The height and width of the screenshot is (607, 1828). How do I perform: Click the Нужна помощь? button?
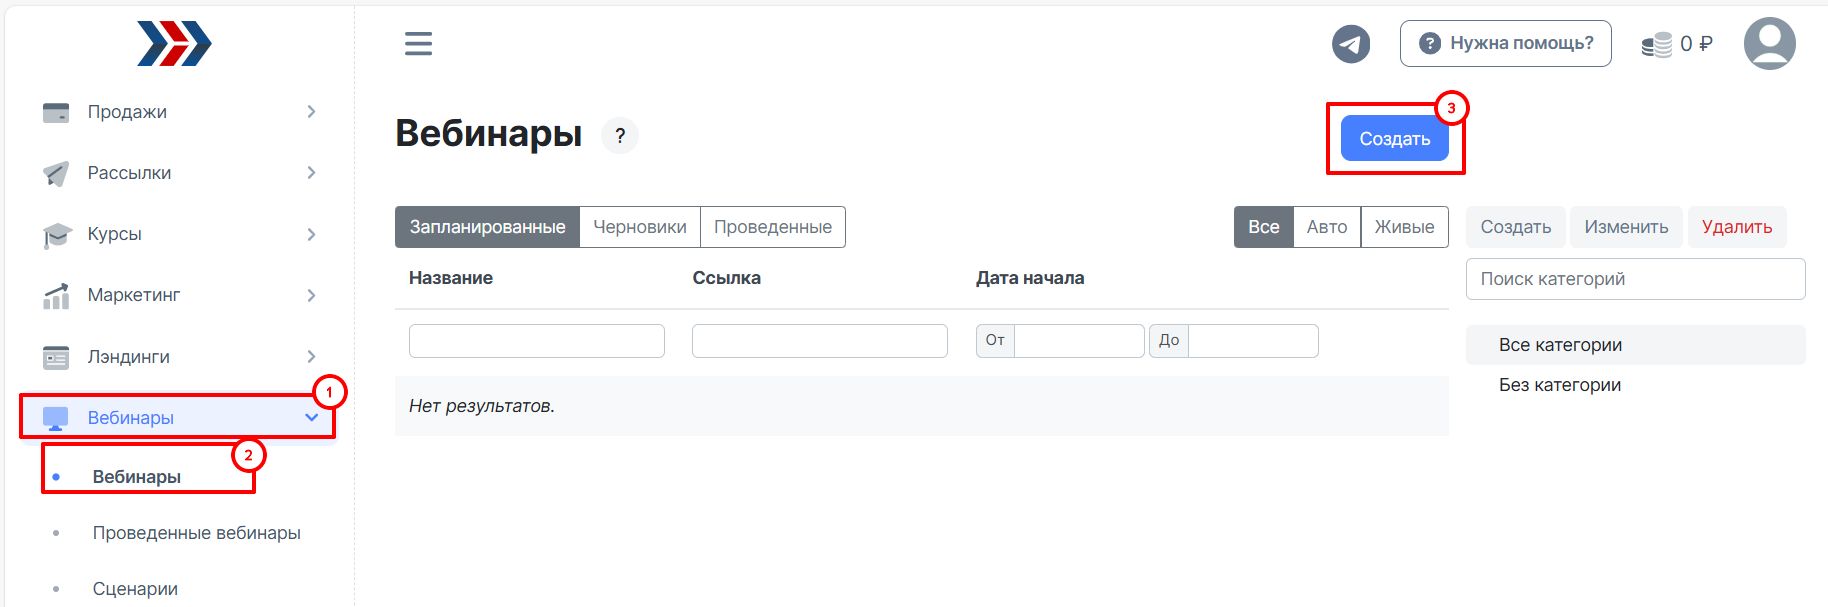coord(1506,43)
